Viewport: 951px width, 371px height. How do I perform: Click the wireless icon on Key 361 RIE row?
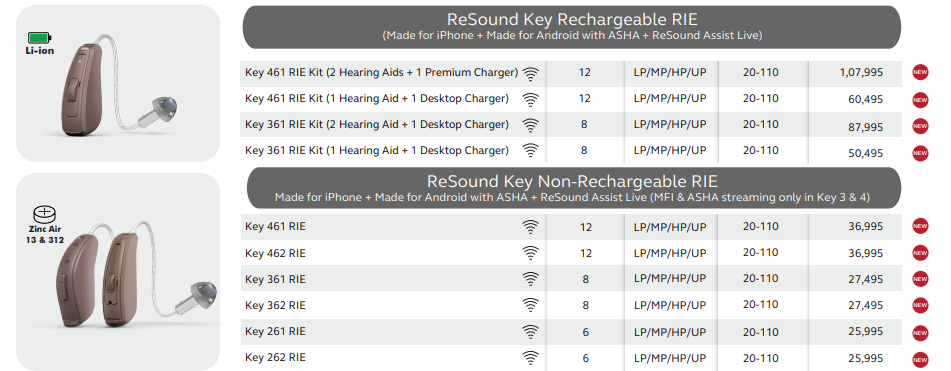tap(531, 279)
